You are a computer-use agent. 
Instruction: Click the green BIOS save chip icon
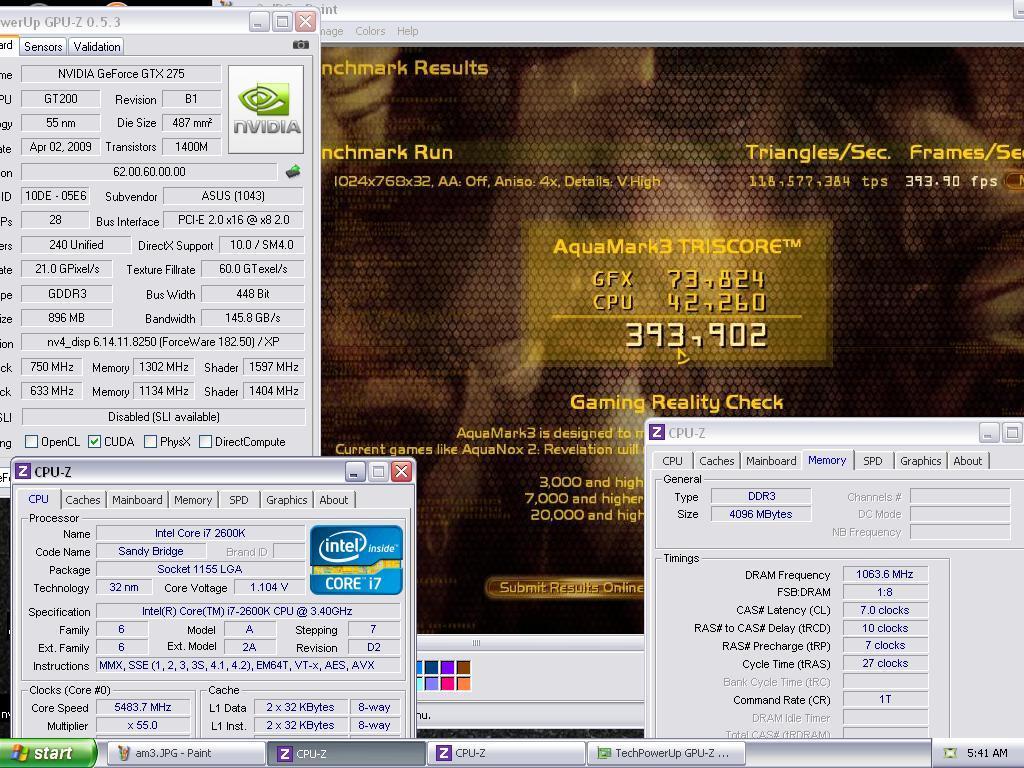tap(293, 172)
